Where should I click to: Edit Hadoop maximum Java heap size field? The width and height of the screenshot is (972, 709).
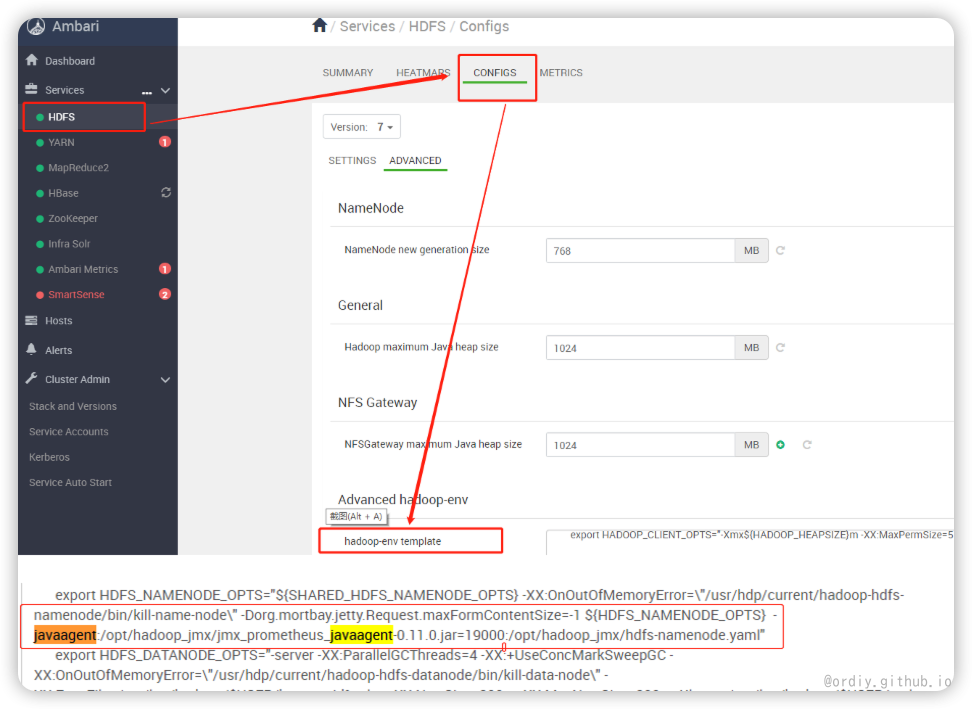click(x=640, y=348)
